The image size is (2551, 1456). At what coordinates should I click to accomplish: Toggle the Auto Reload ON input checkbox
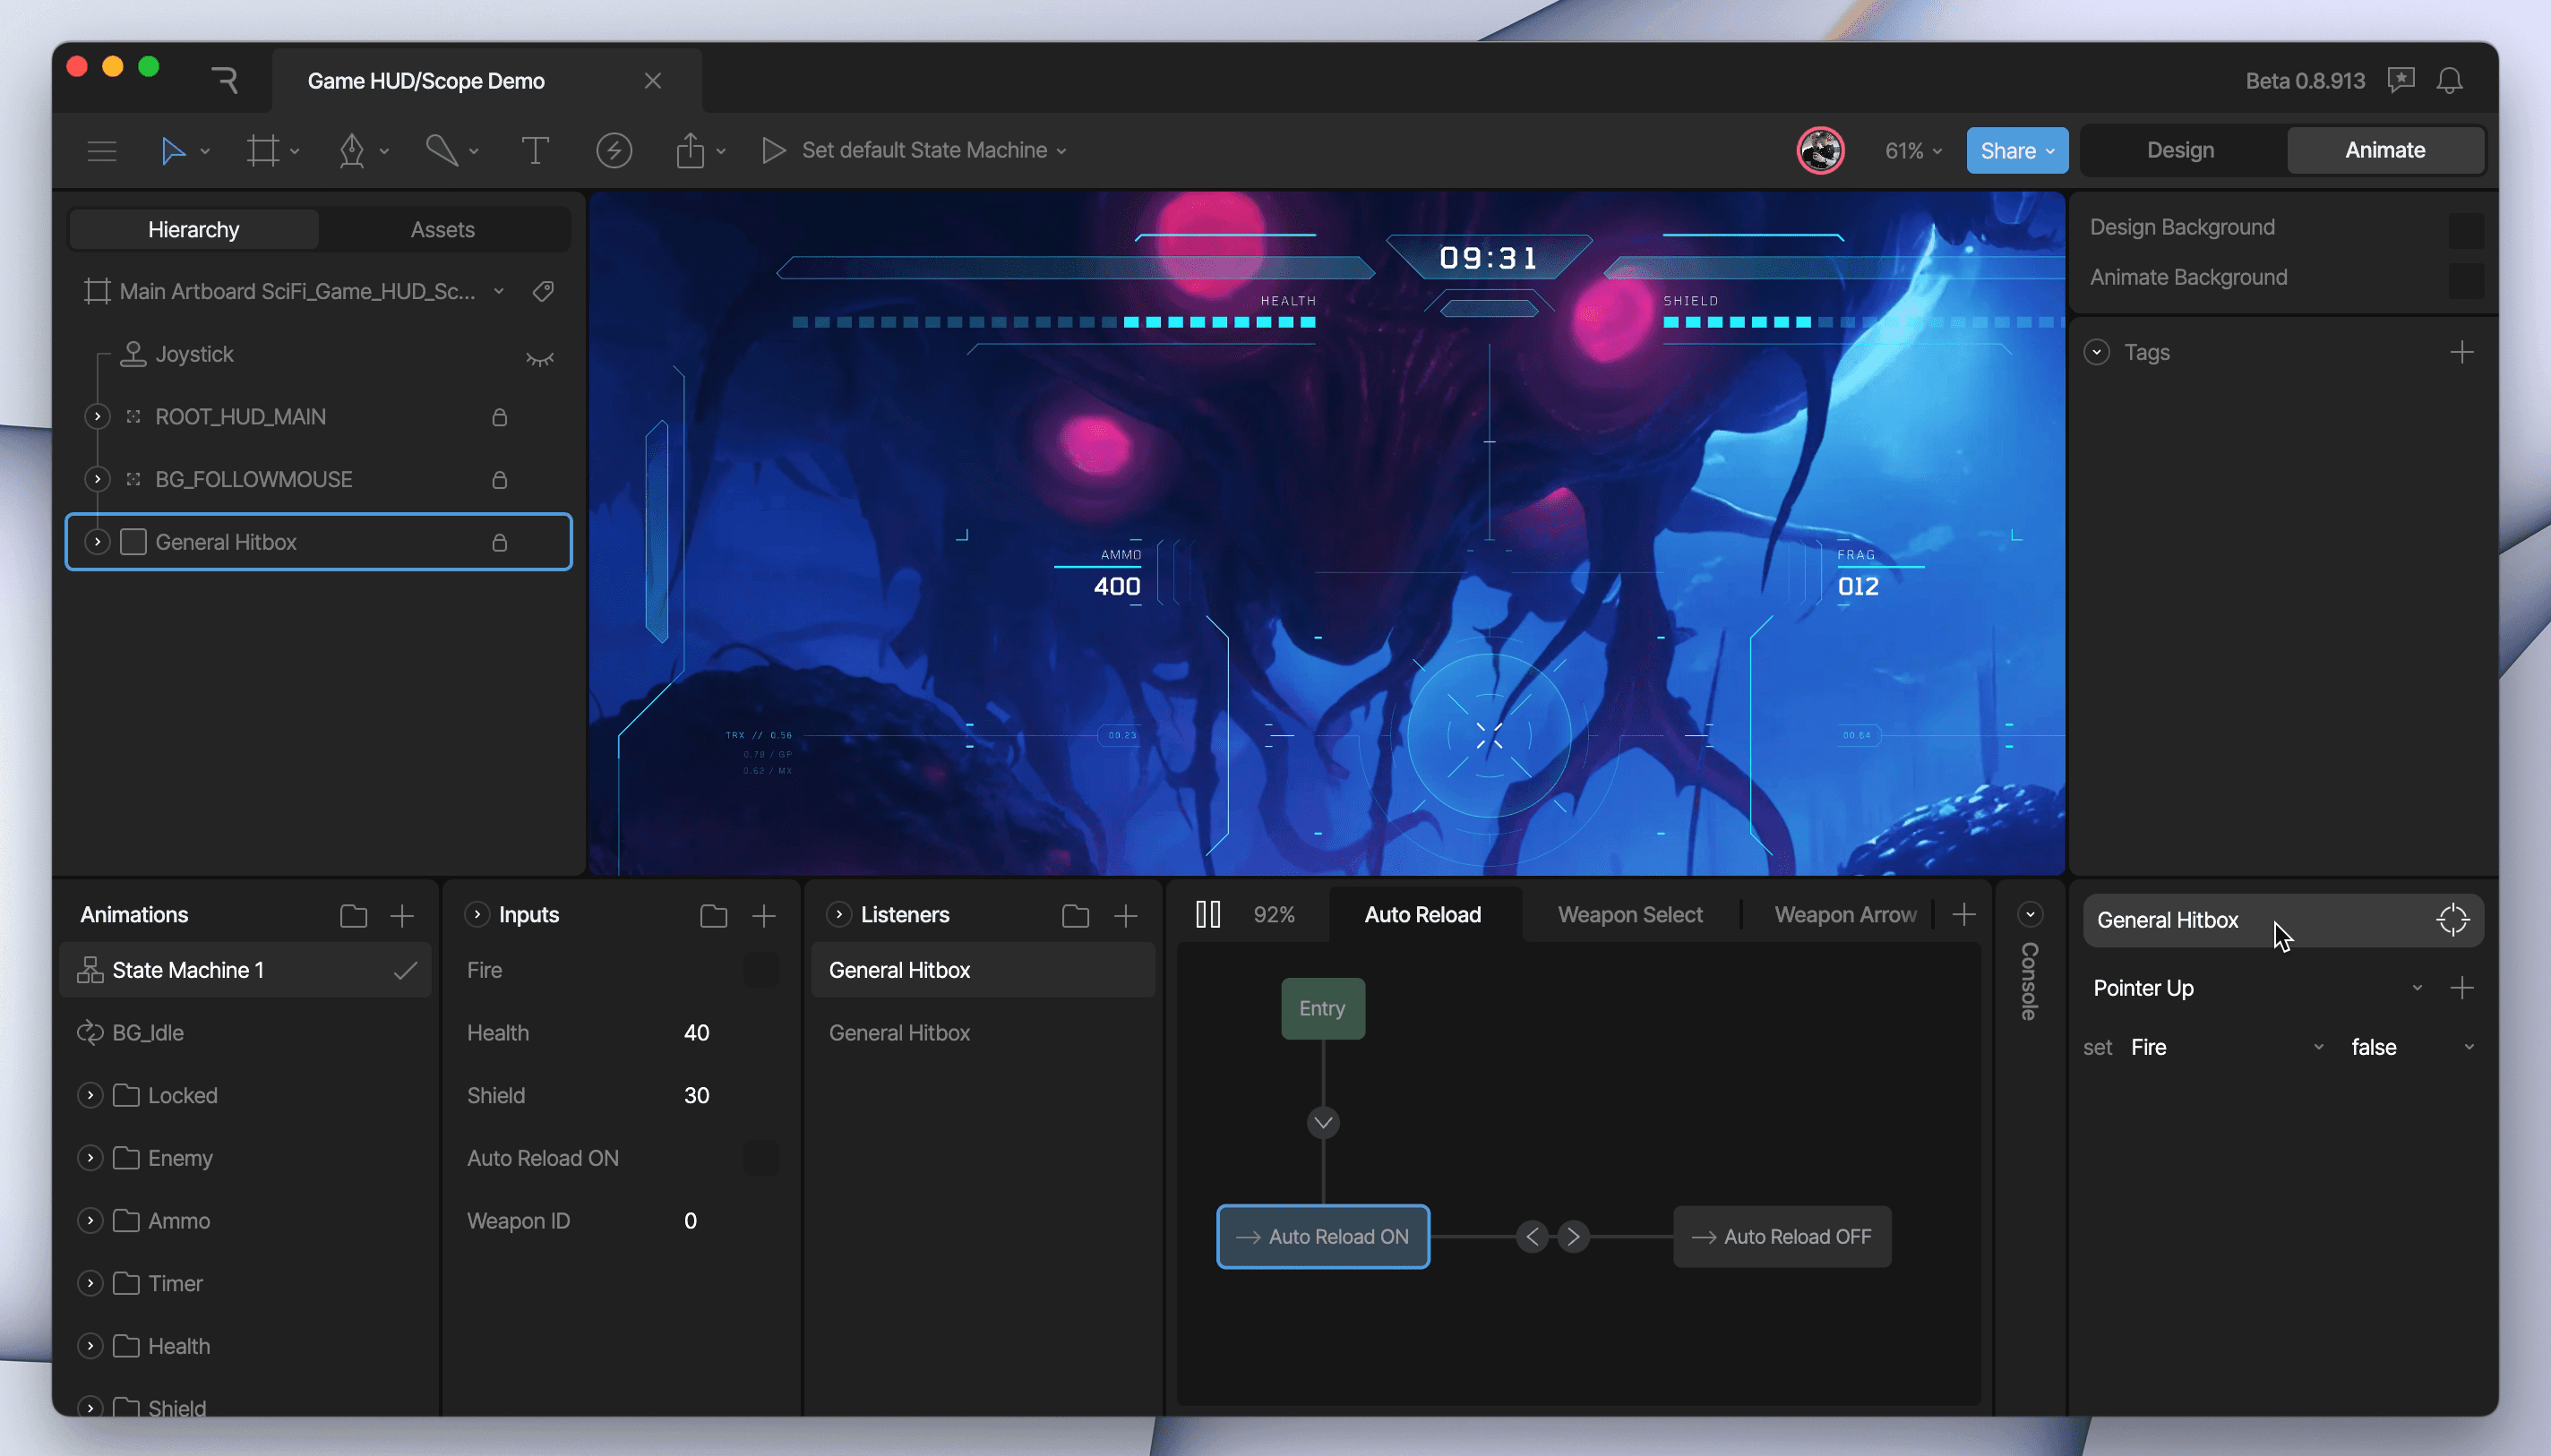click(x=761, y=1158)
